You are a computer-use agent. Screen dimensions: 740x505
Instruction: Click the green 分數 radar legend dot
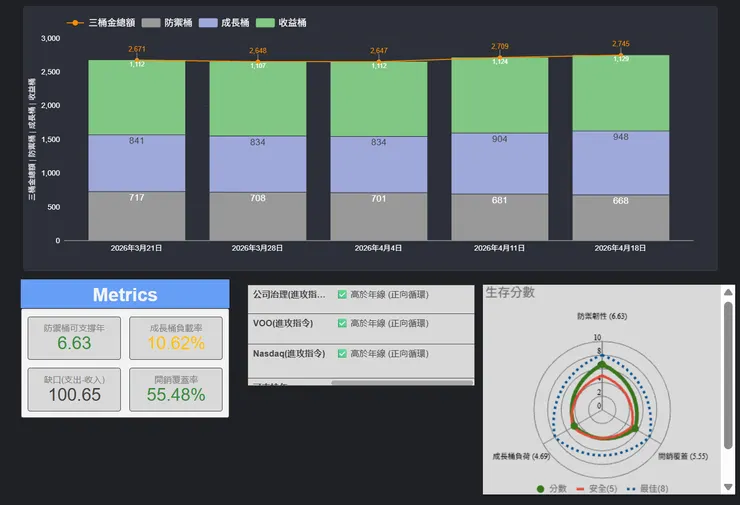coord(540,489)
